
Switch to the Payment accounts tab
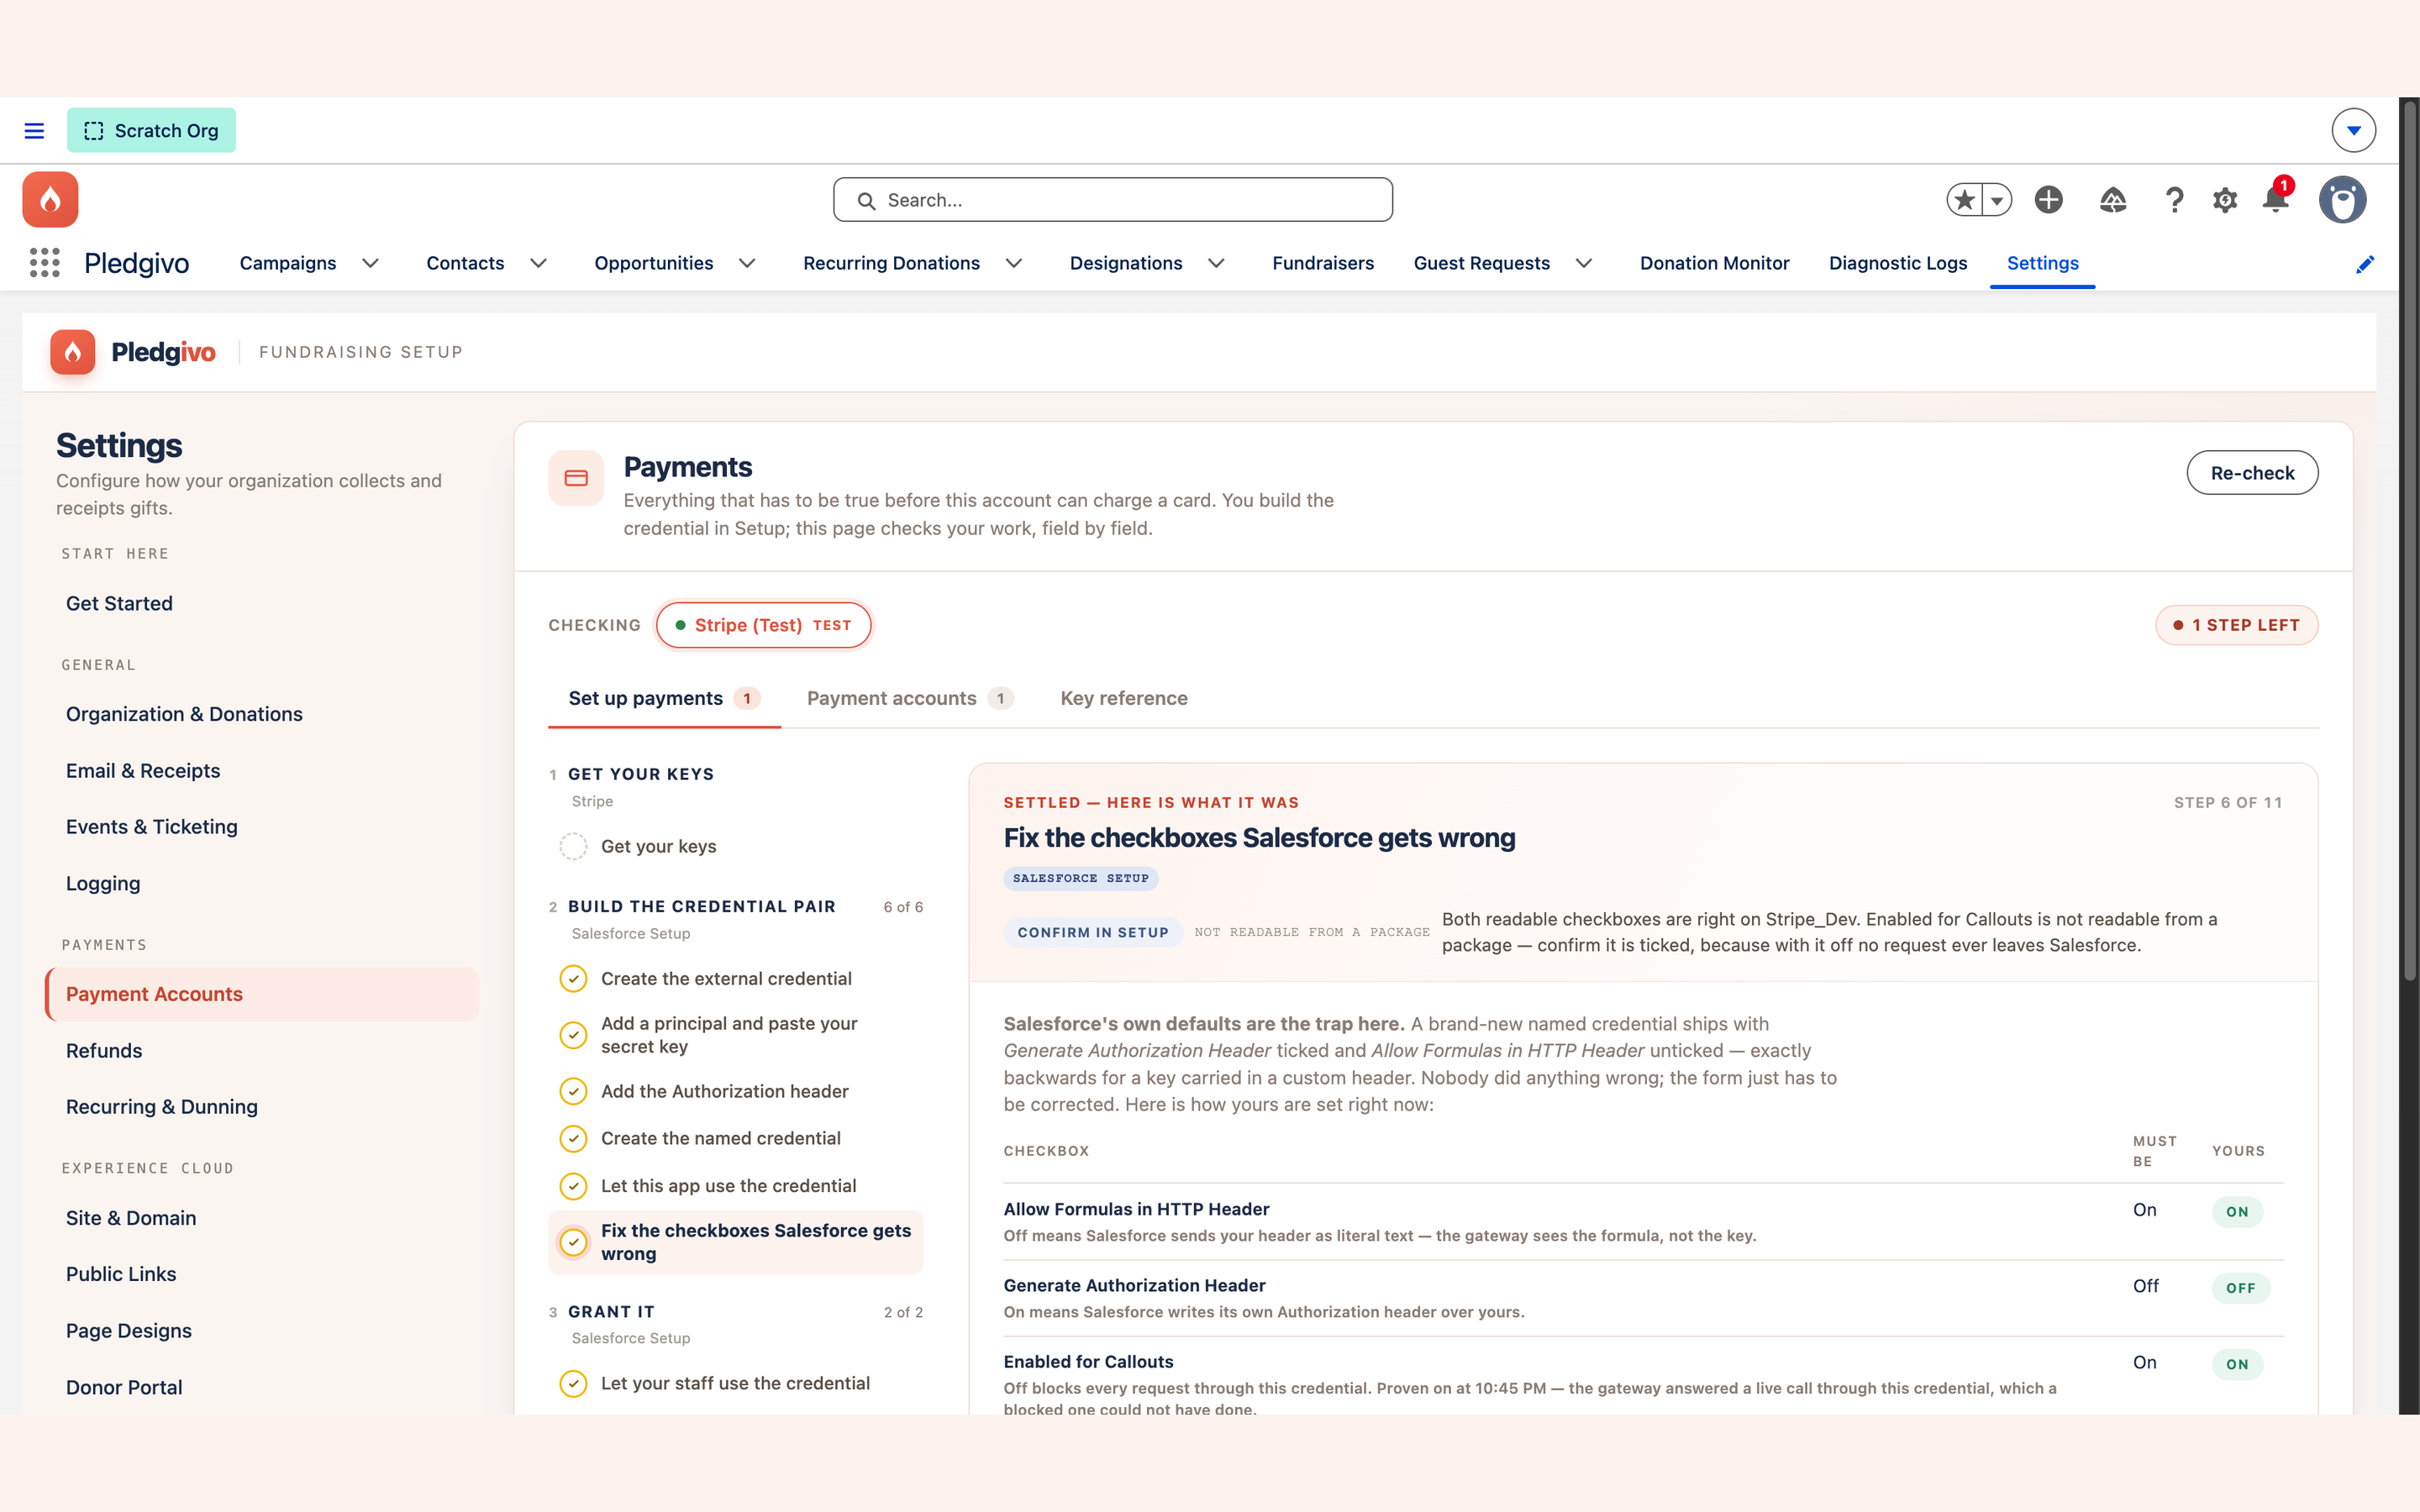coord(910,698)
